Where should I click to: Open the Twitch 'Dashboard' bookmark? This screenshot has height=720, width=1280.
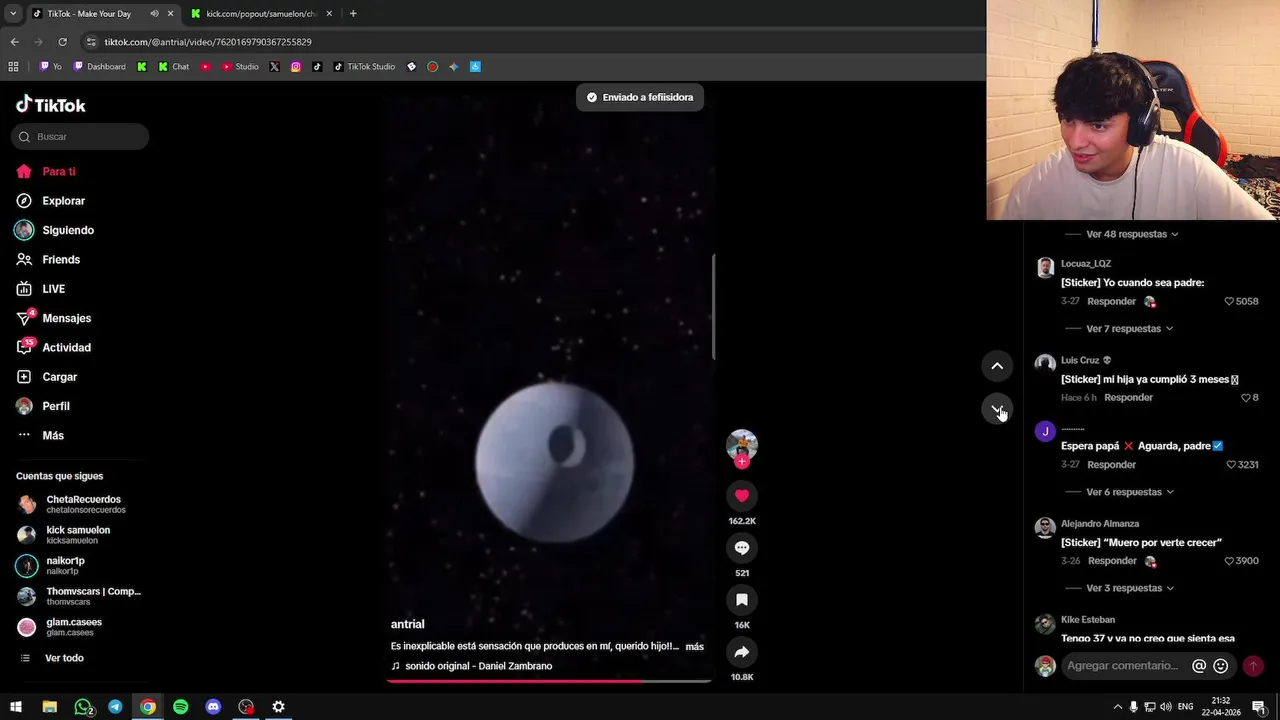coord(99,67)
